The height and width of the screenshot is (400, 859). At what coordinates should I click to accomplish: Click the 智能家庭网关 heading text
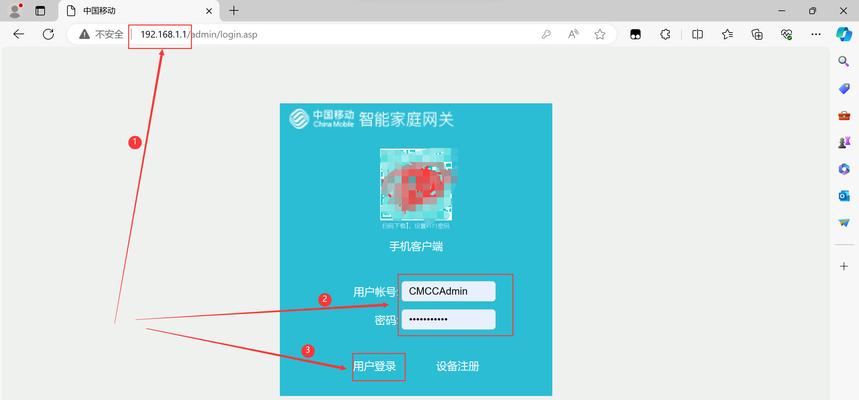(406, 118)
